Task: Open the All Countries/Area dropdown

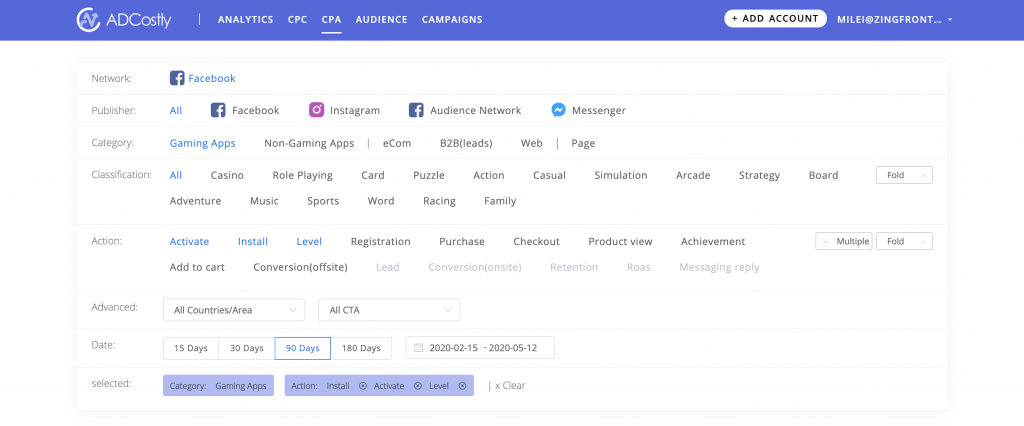Action: (234, 310)
